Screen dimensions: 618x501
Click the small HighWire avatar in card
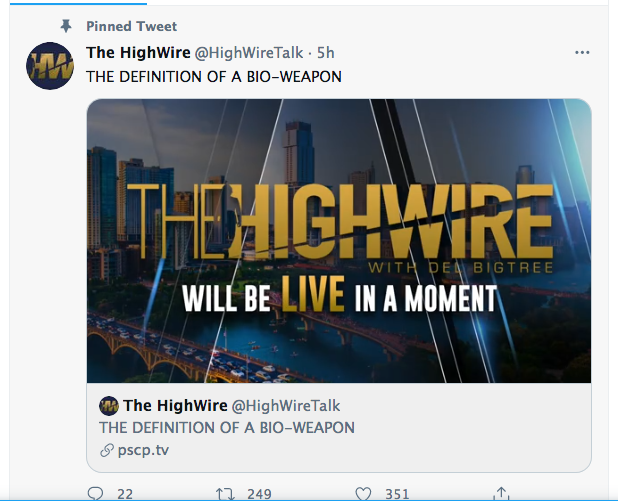[x=109, y=406]
